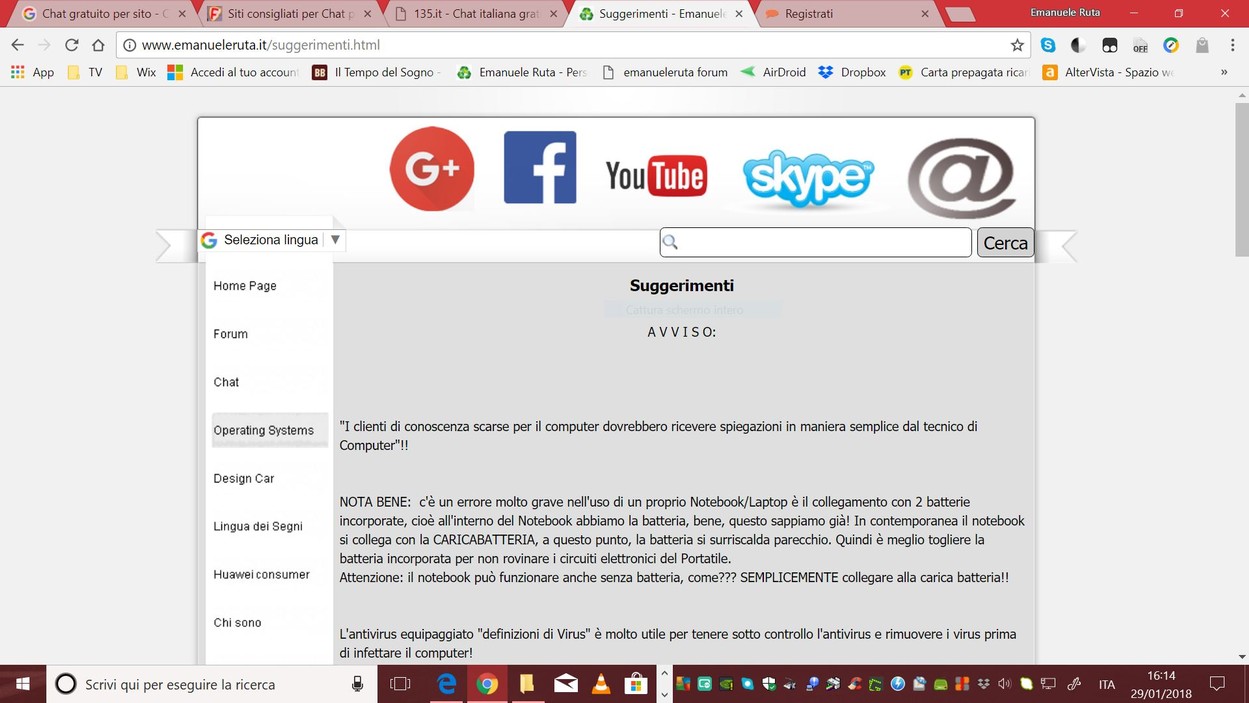Open the Chat sidebar menu item
The width and height of the screenshot is (1249, 703).
(227, 382)
